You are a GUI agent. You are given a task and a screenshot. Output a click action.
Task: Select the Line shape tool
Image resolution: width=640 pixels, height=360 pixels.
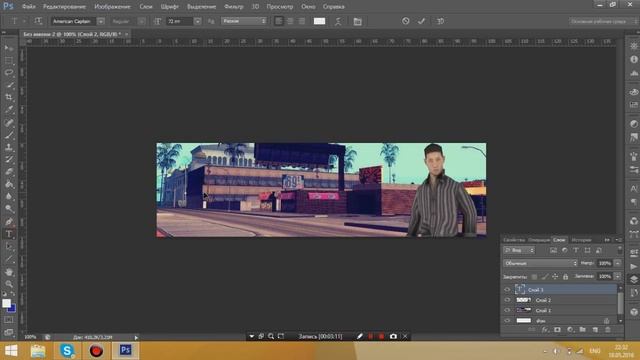pos(9,259)
